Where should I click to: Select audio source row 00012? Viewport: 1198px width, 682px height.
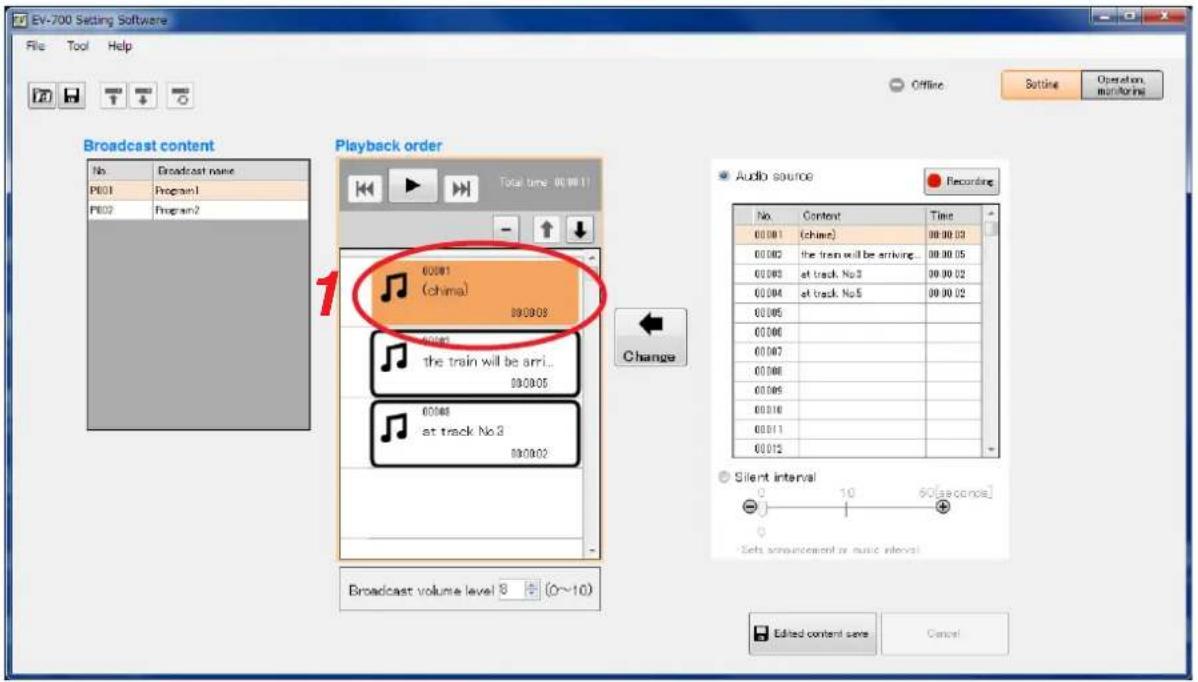857,449
